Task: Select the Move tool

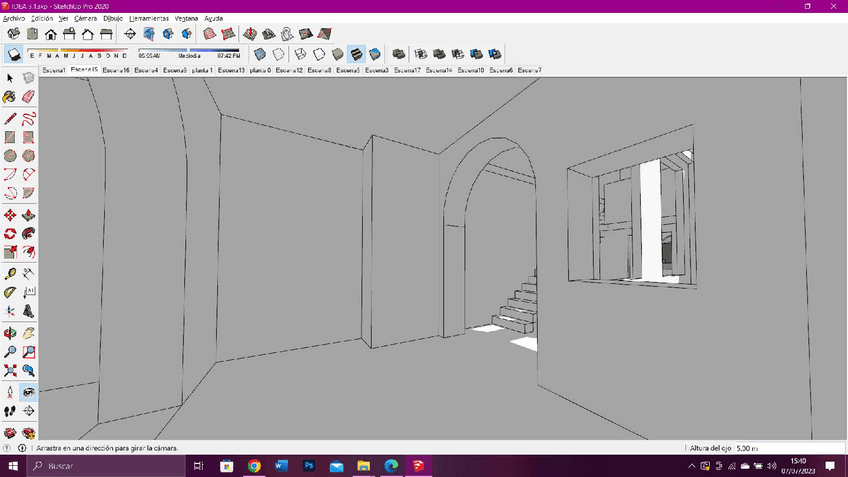Action: click(x=10, y=214)
